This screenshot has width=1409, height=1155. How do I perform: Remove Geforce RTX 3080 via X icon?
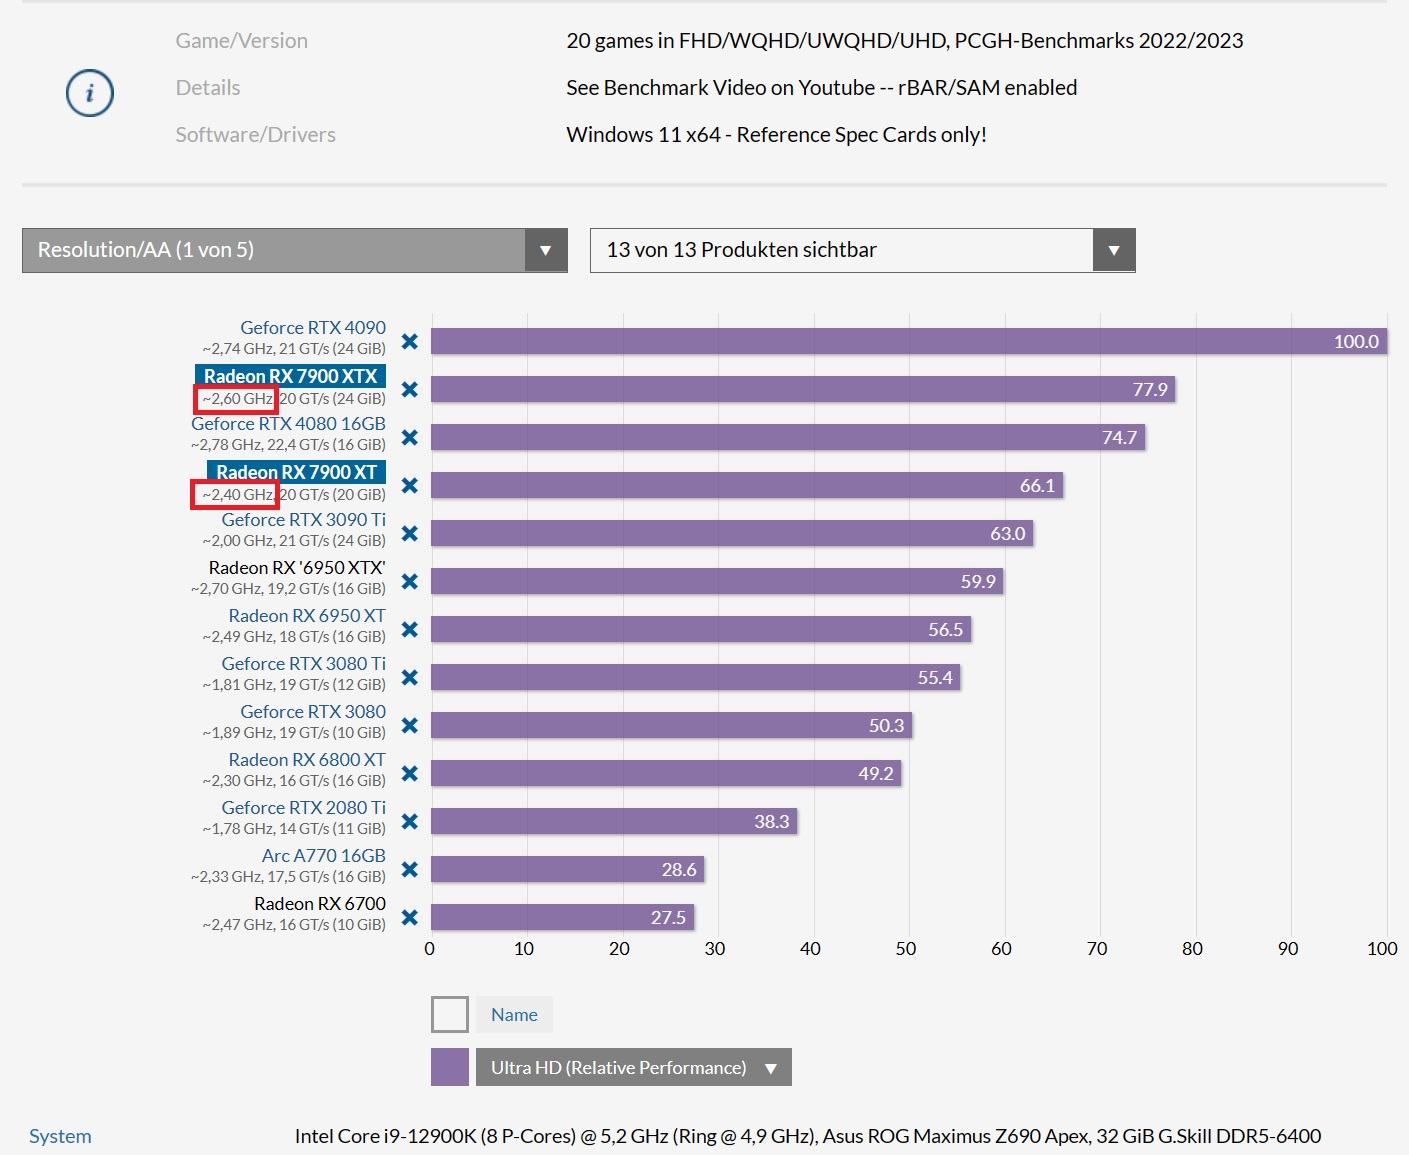click(410, 725)
